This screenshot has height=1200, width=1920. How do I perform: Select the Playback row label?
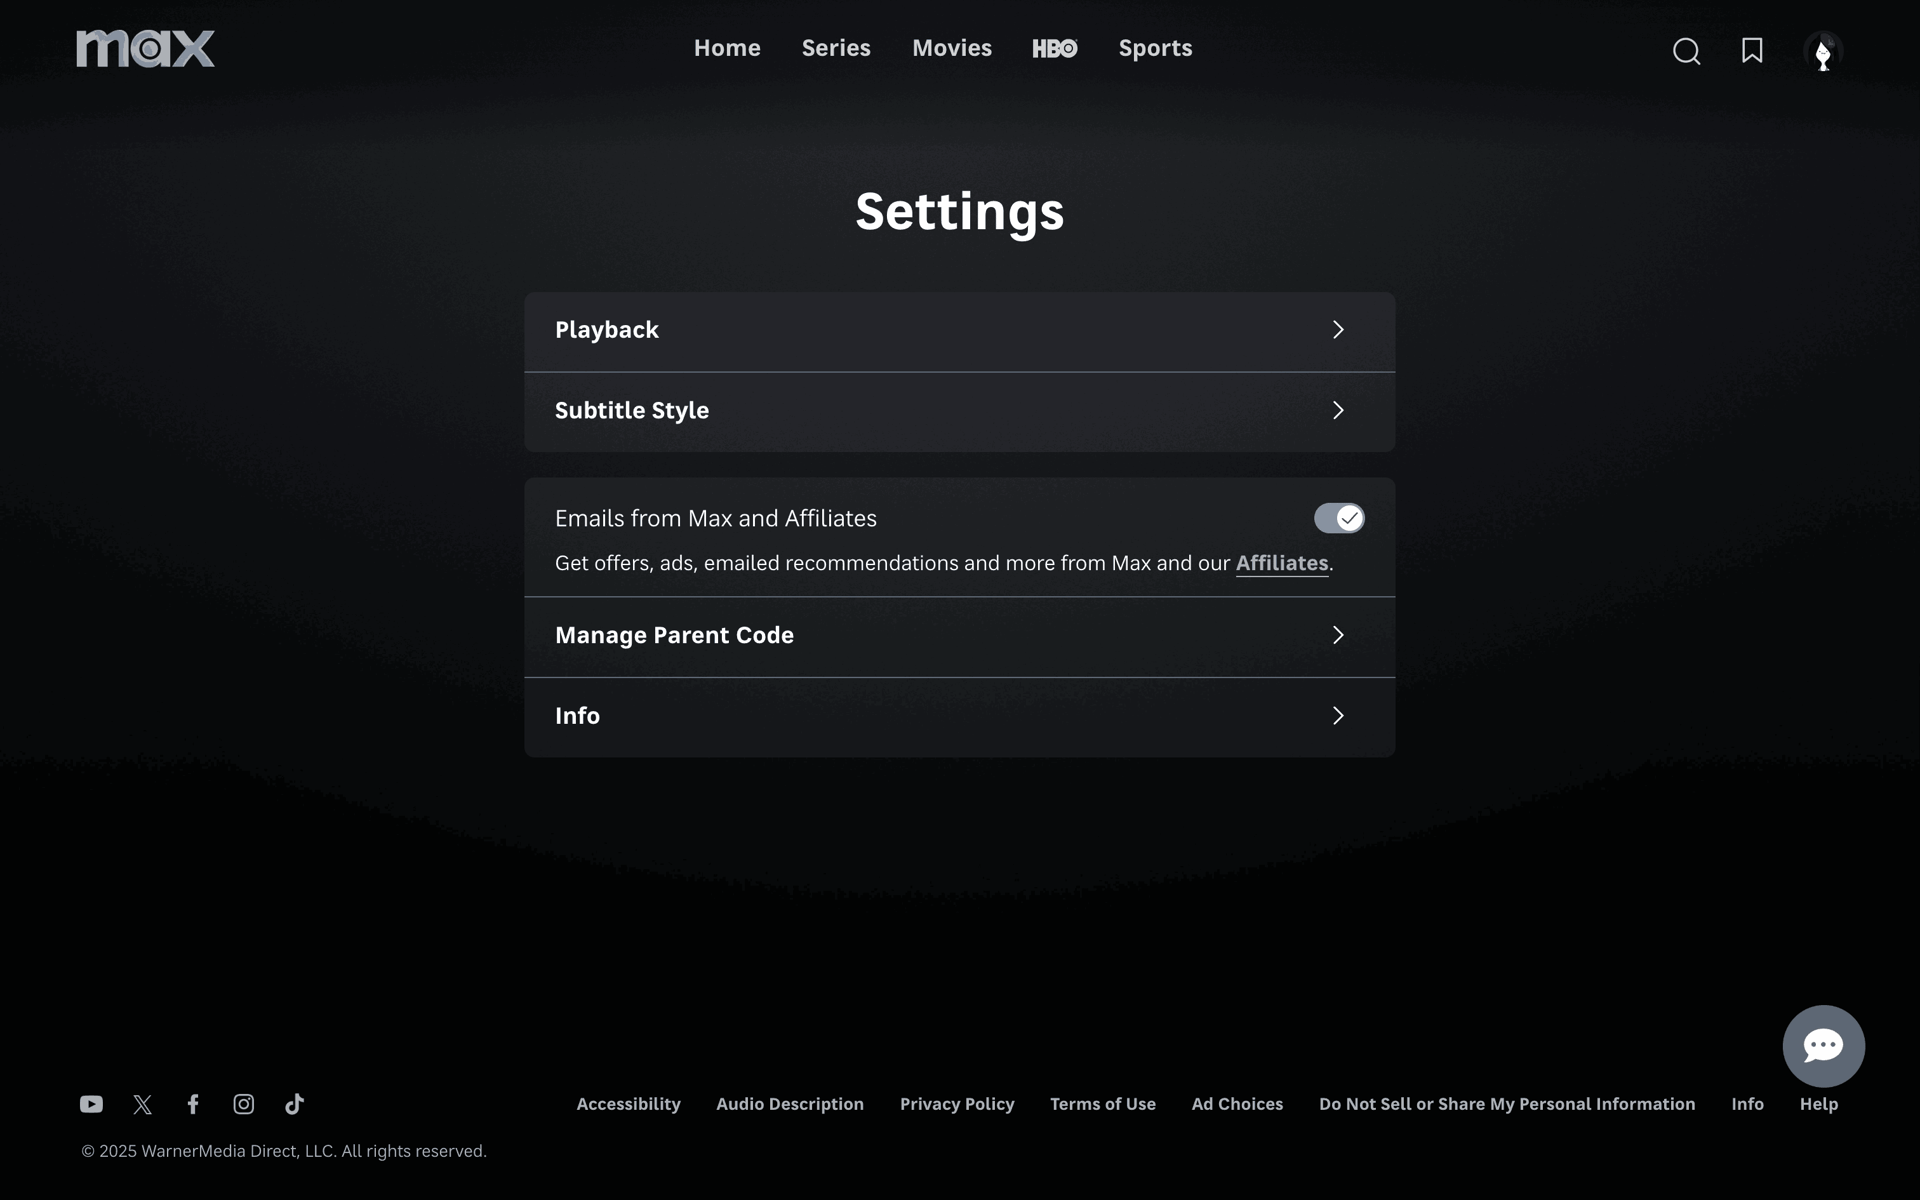[607, 330]
